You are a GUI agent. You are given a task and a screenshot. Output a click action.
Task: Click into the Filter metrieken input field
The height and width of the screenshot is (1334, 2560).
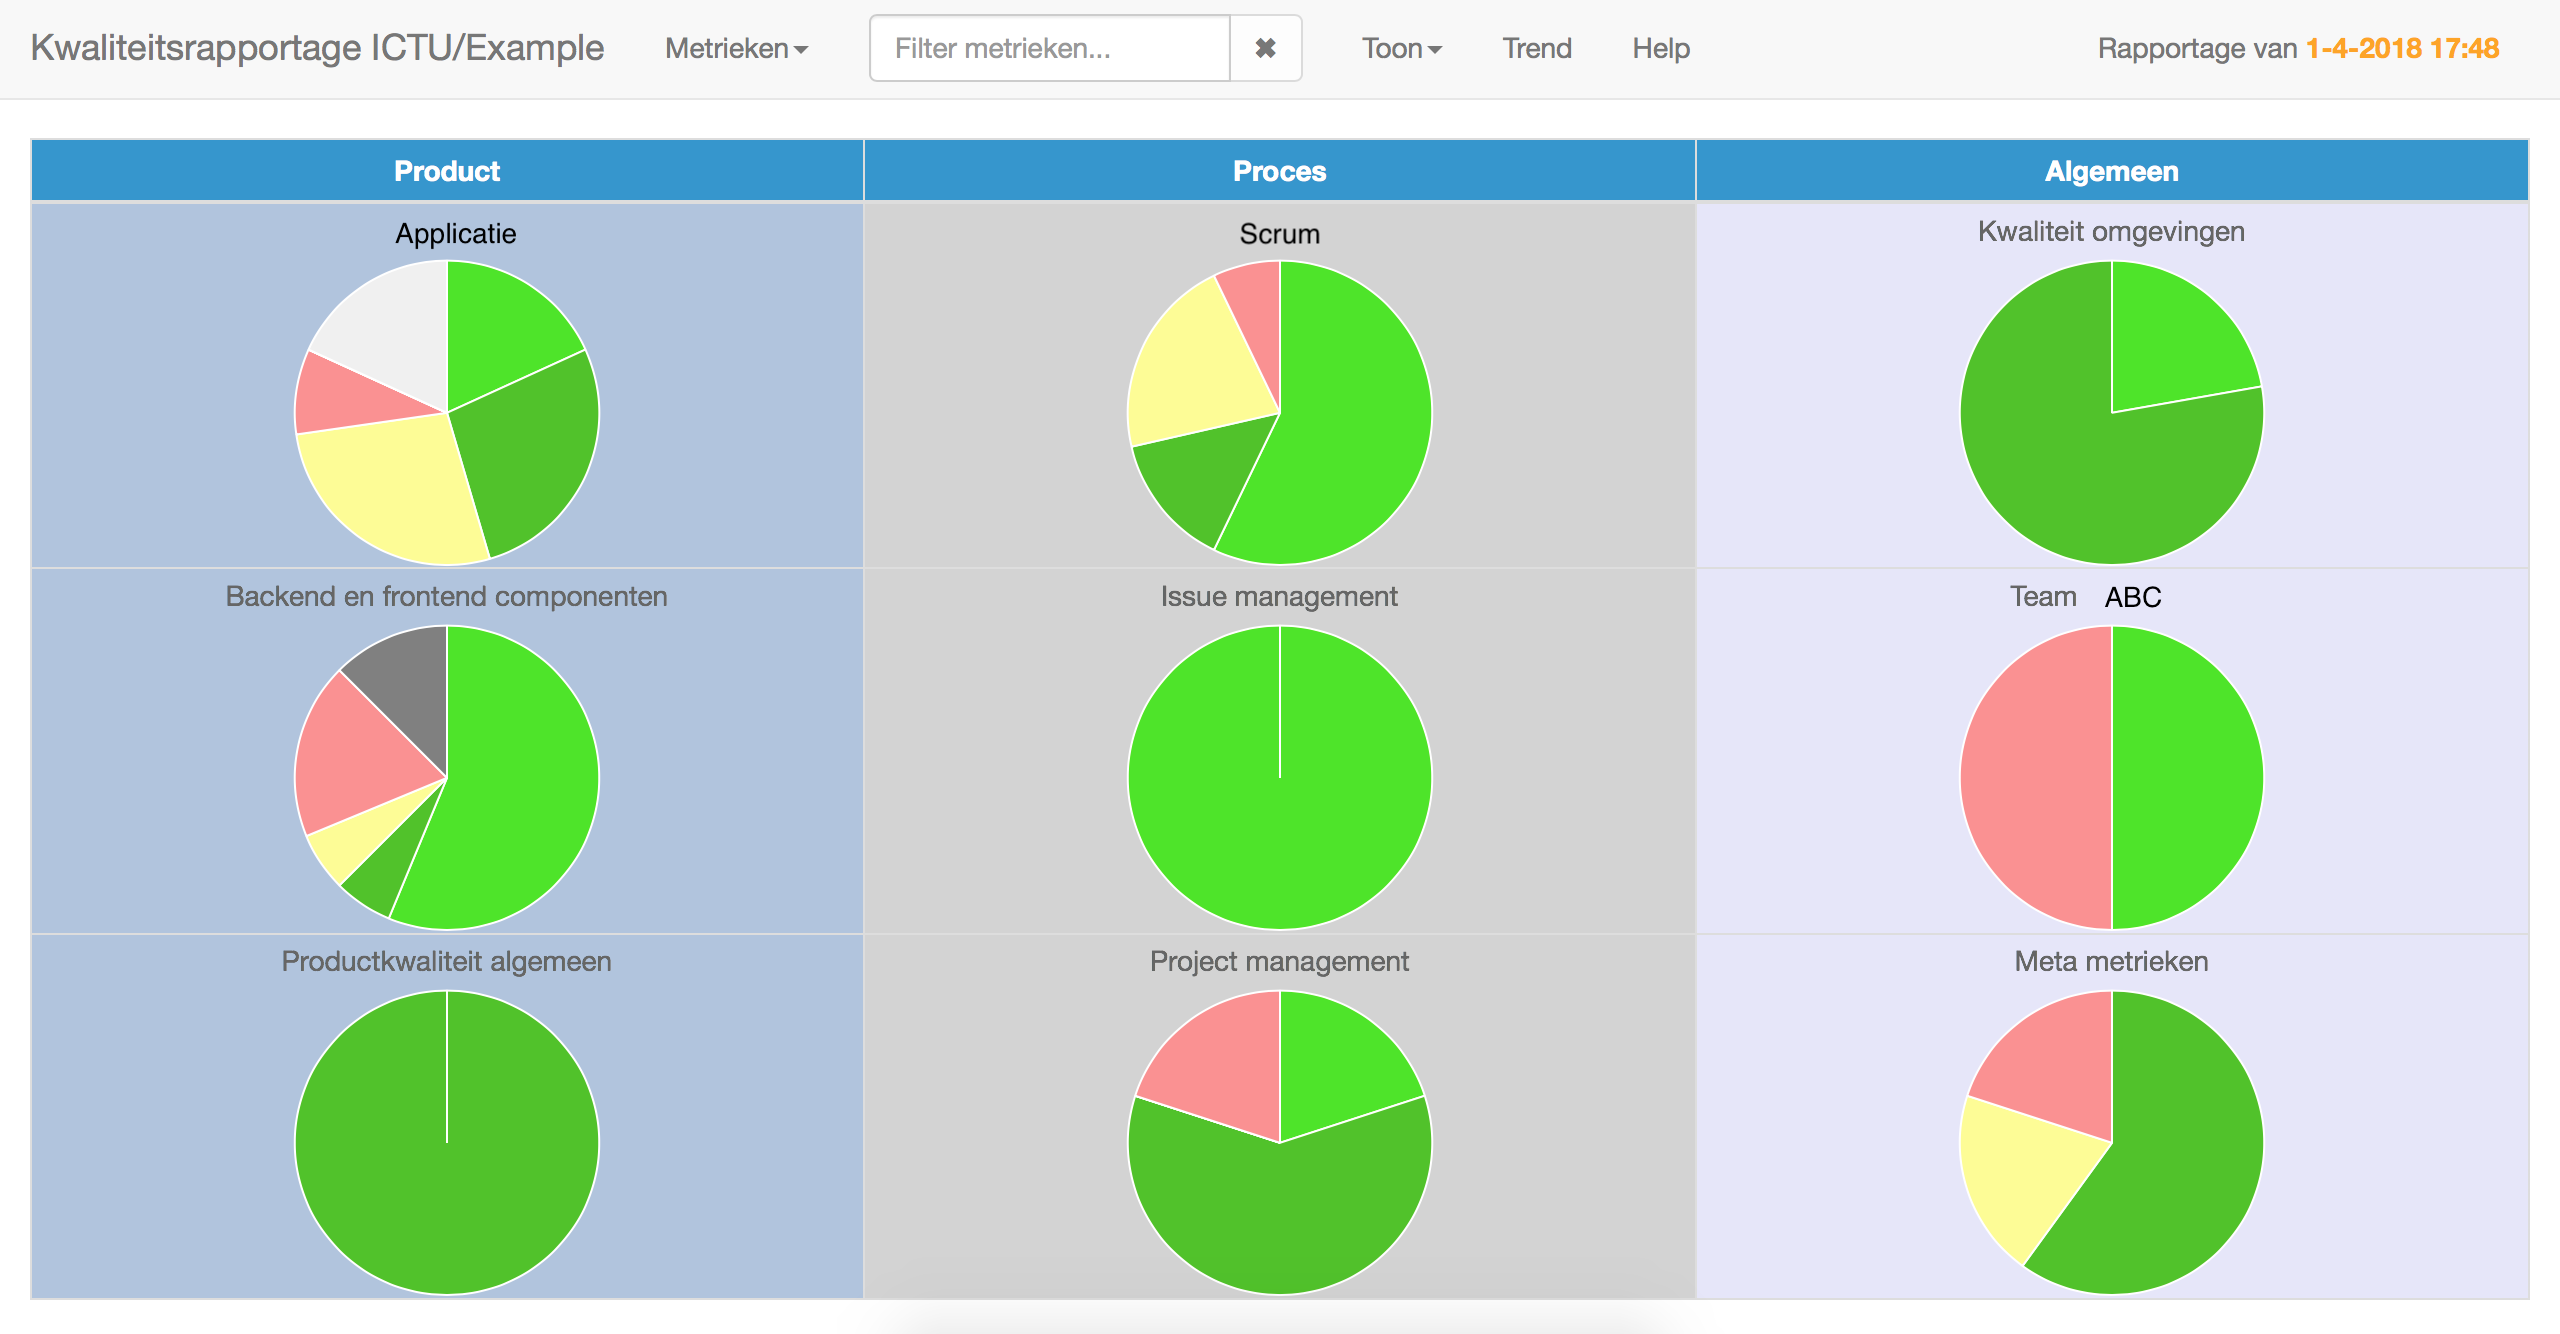click(1050, 48)
